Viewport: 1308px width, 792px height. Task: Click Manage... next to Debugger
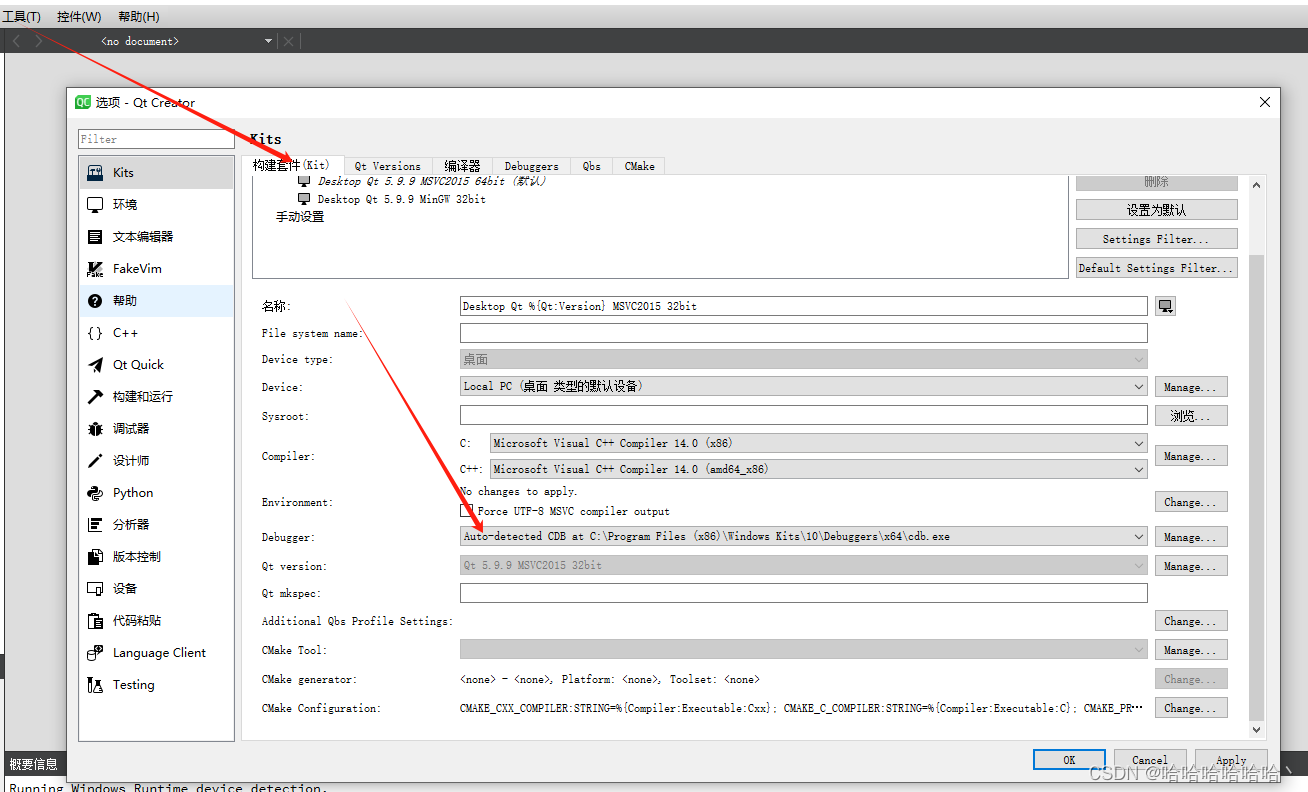(1190, 537)
